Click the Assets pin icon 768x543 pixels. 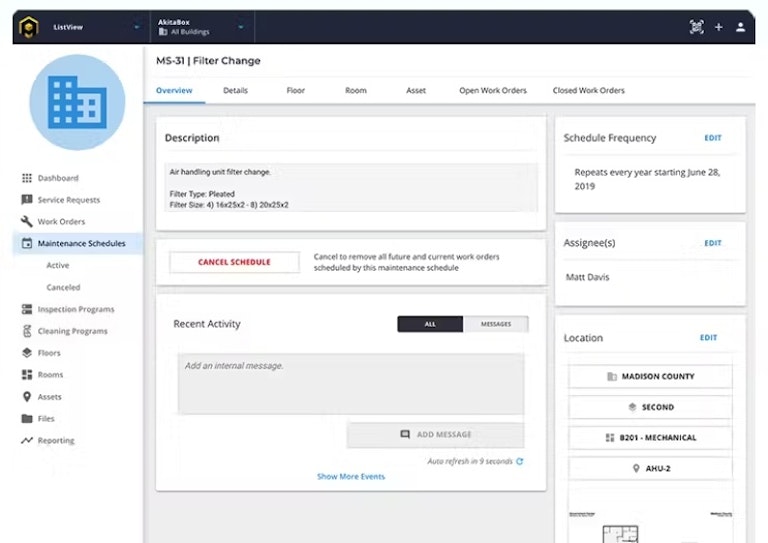pos(27,397)
